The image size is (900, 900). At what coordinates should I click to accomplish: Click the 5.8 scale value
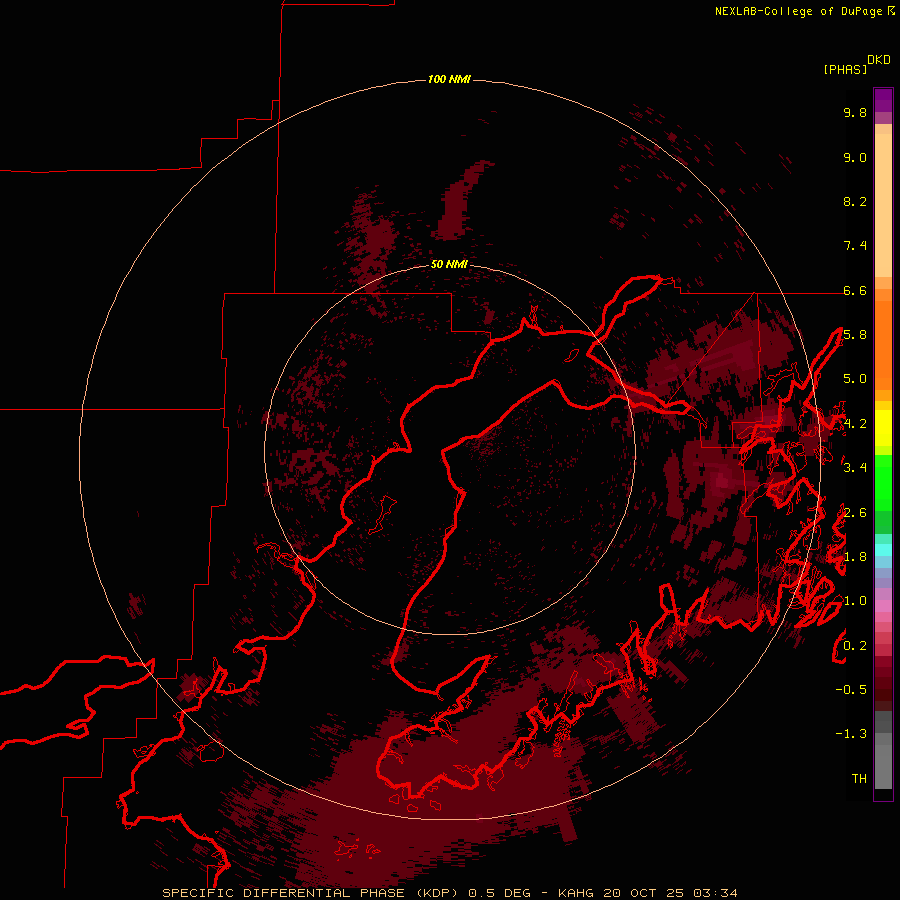pyautogui.click(x=855, y=335)
